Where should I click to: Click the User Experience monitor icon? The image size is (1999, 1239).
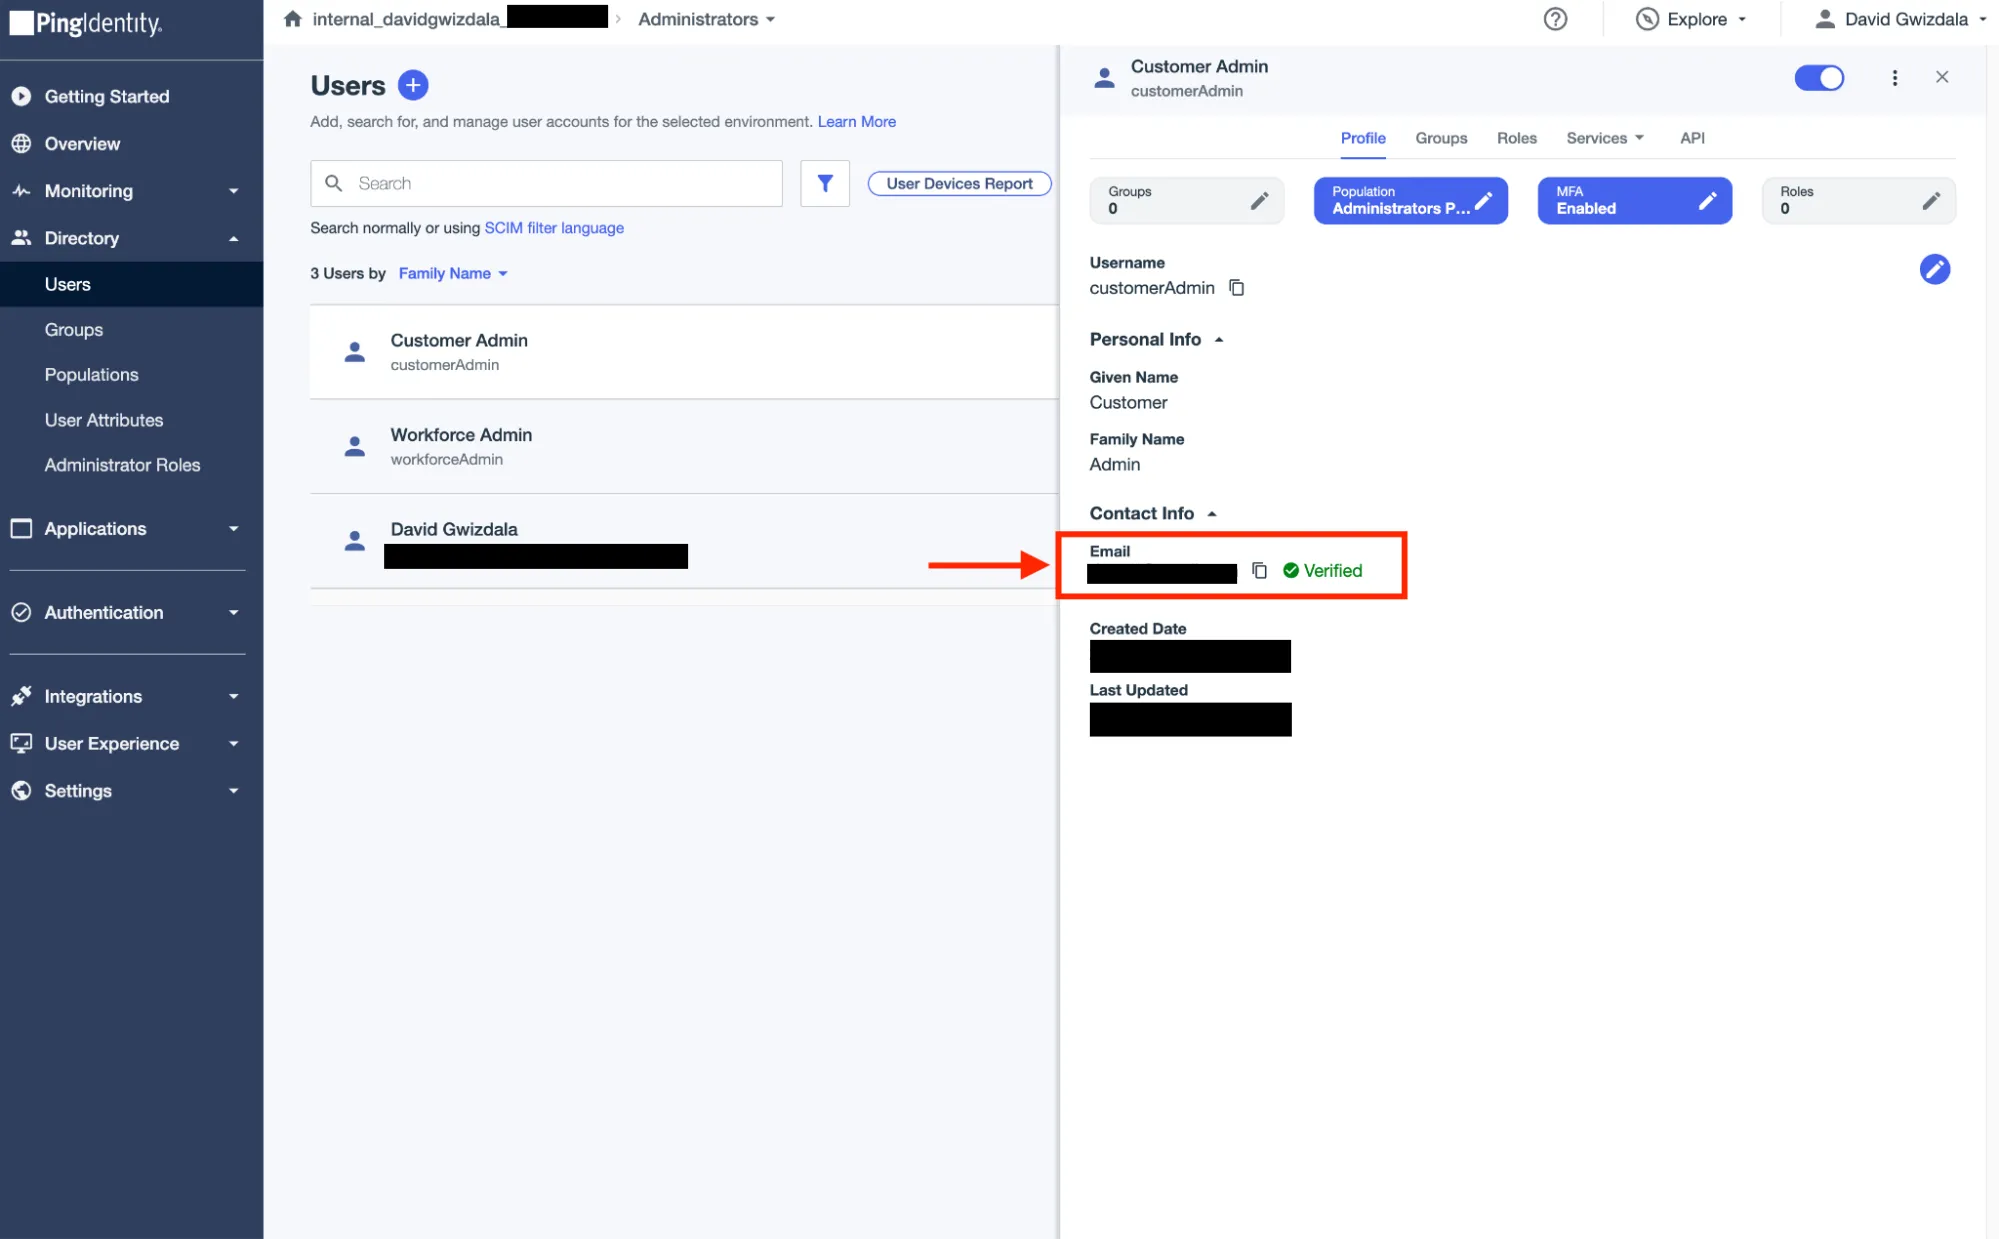21,743
